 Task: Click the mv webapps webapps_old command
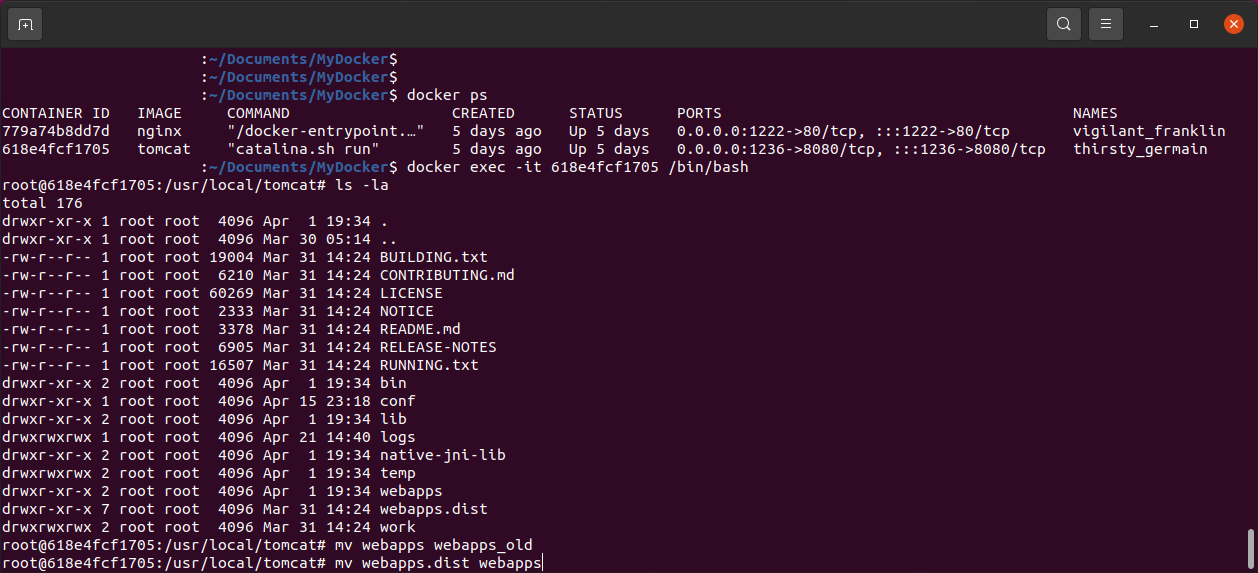(433, 545)
